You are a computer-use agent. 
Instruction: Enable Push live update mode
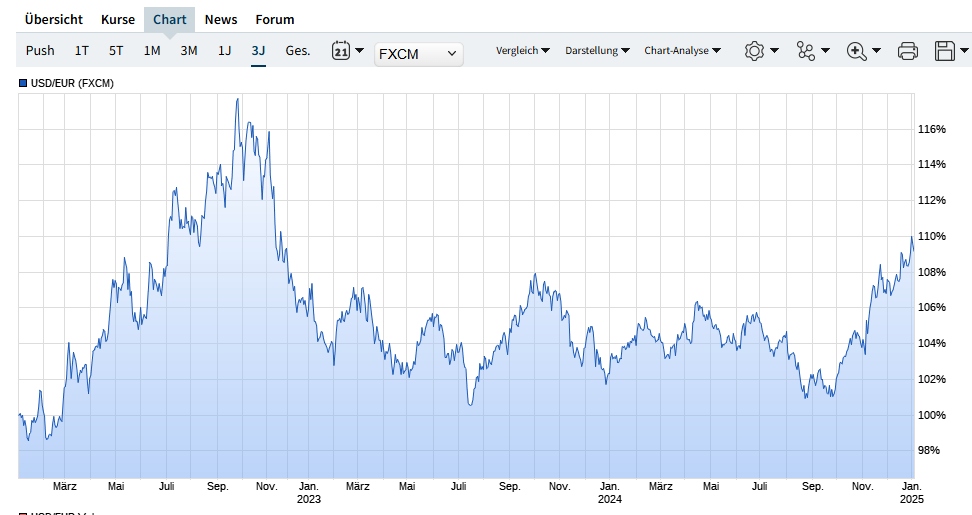[x=40, y=51]
